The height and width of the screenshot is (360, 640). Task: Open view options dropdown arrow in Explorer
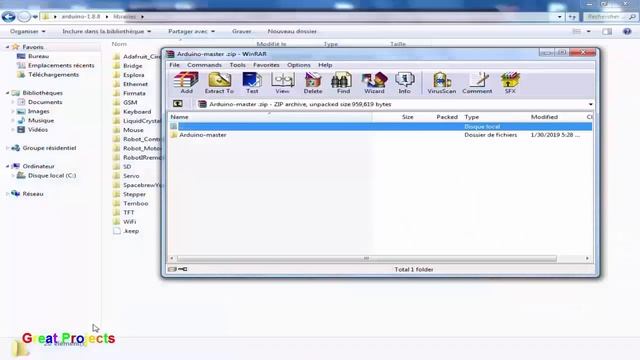tap(589, 31)
